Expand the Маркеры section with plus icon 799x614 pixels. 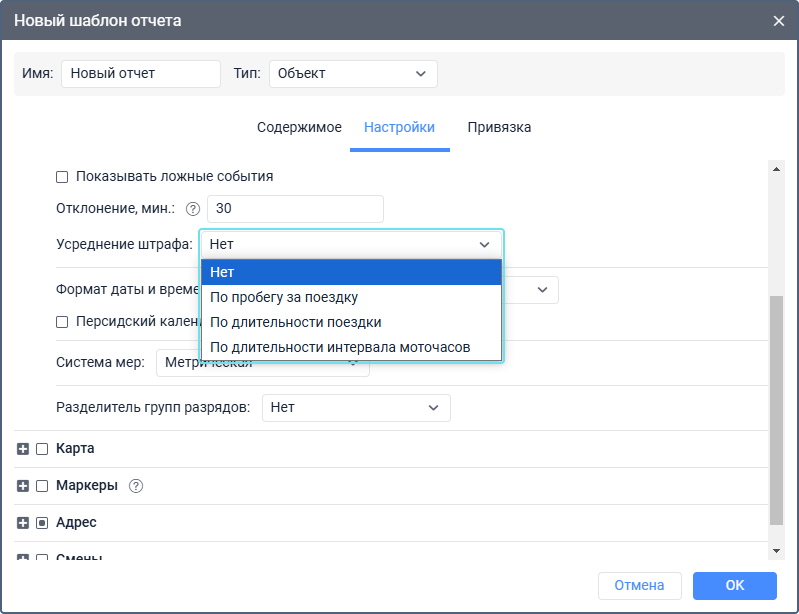[x=23, y=486]
